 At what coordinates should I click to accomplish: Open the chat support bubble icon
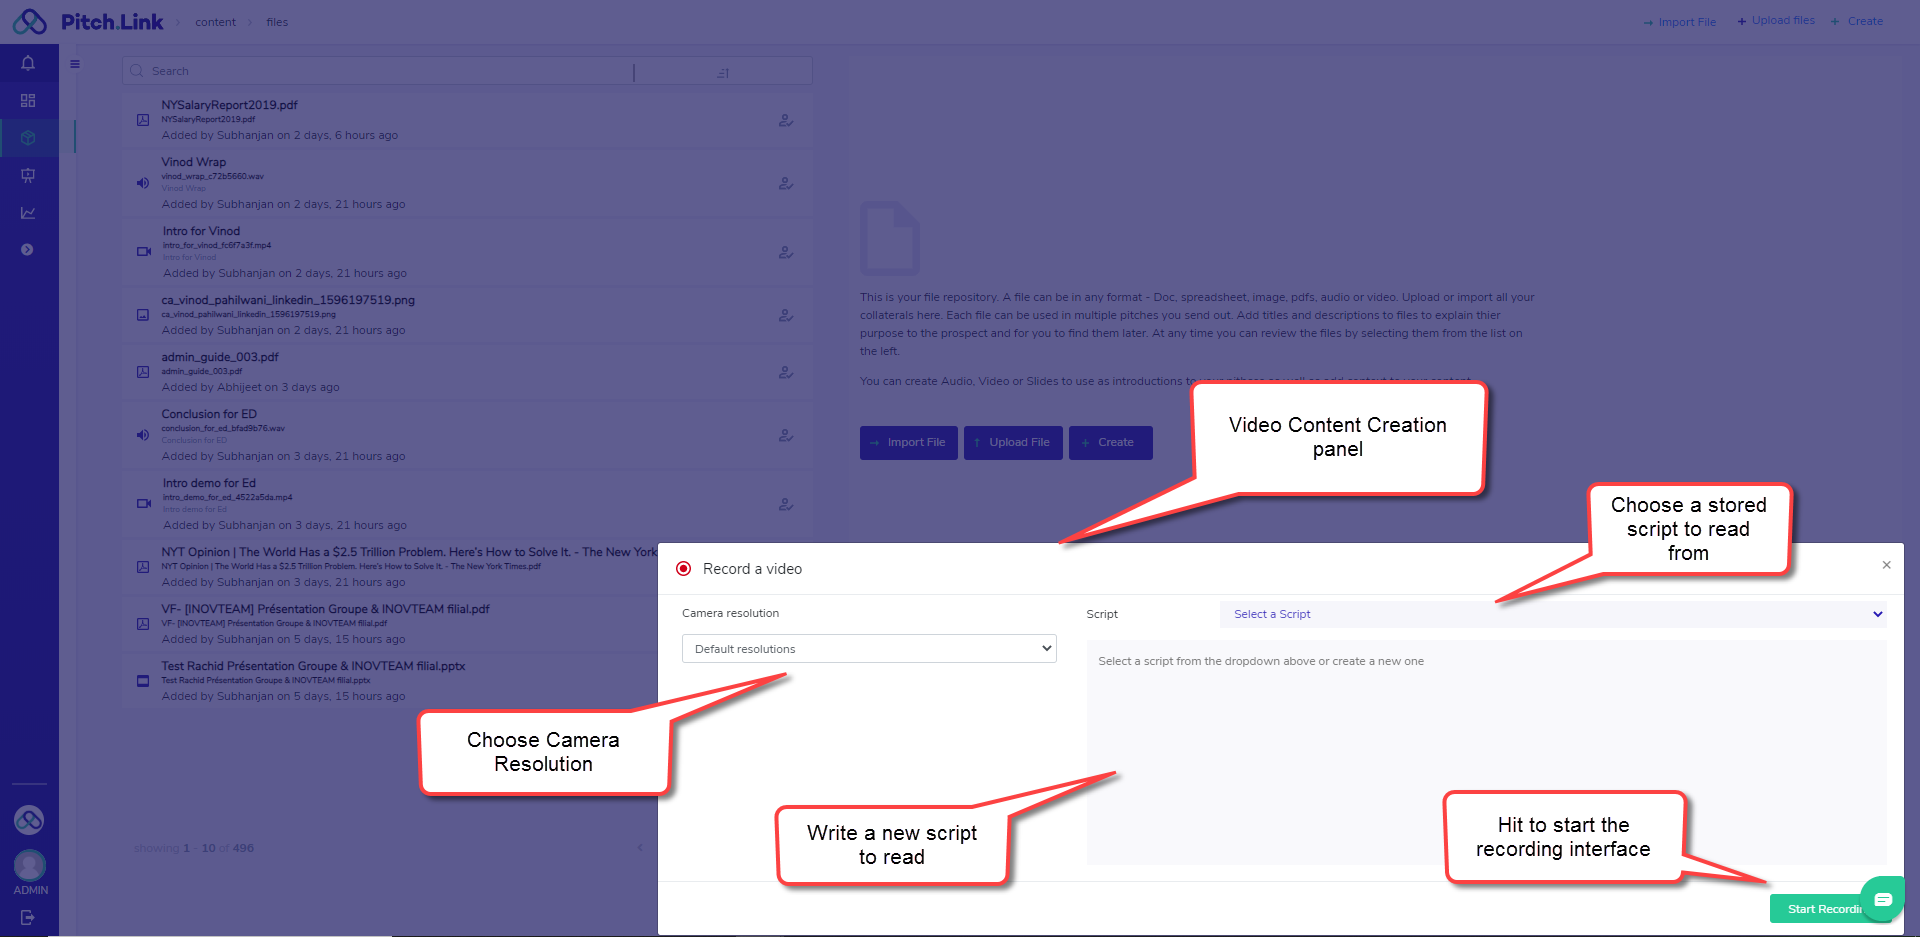pos(1882,899)
